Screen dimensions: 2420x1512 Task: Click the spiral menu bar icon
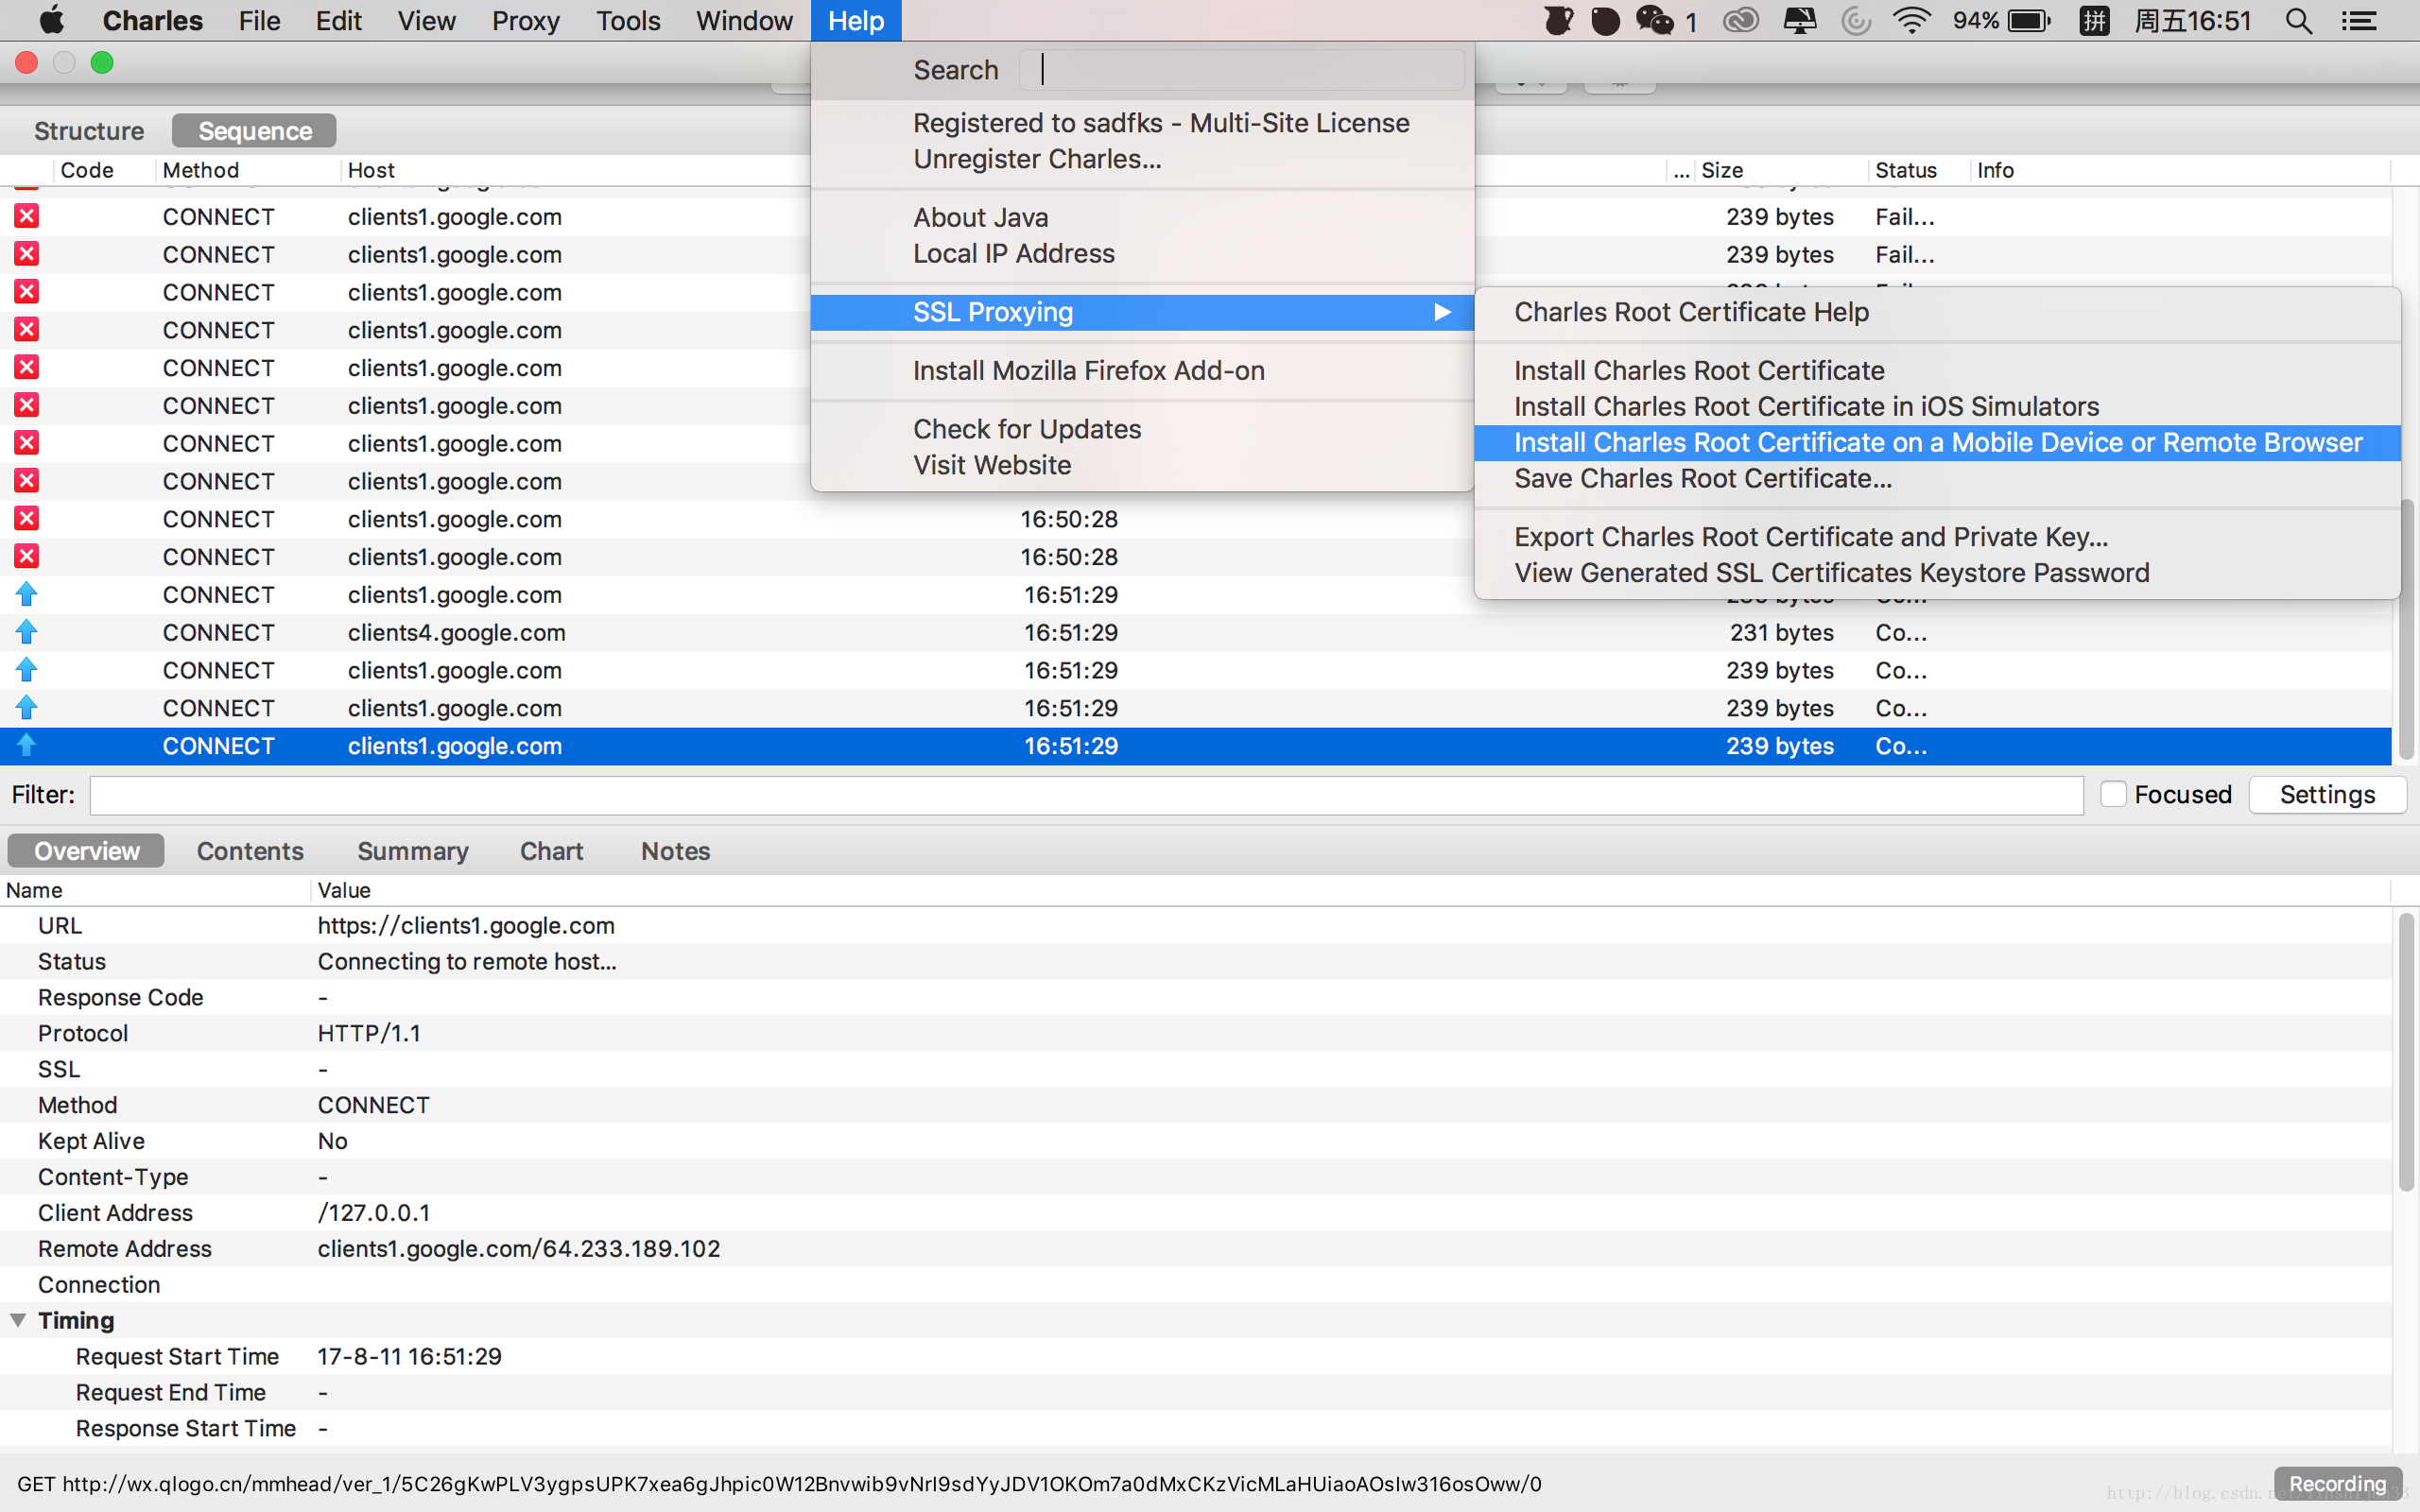pyautogui.click(x=1856, y=20)
